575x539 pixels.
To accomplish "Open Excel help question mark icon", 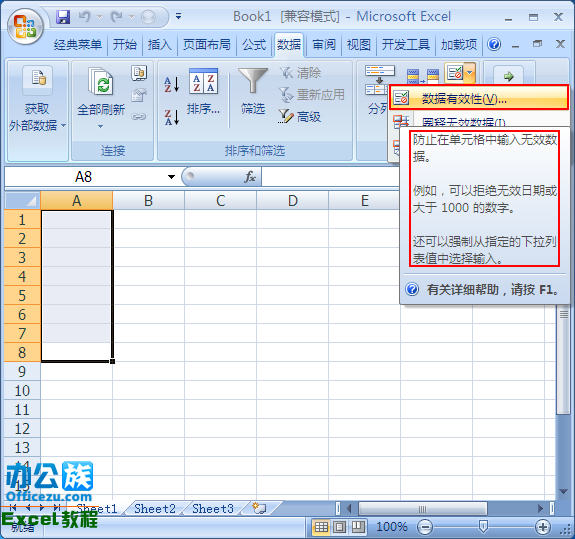I will [494, 44].
